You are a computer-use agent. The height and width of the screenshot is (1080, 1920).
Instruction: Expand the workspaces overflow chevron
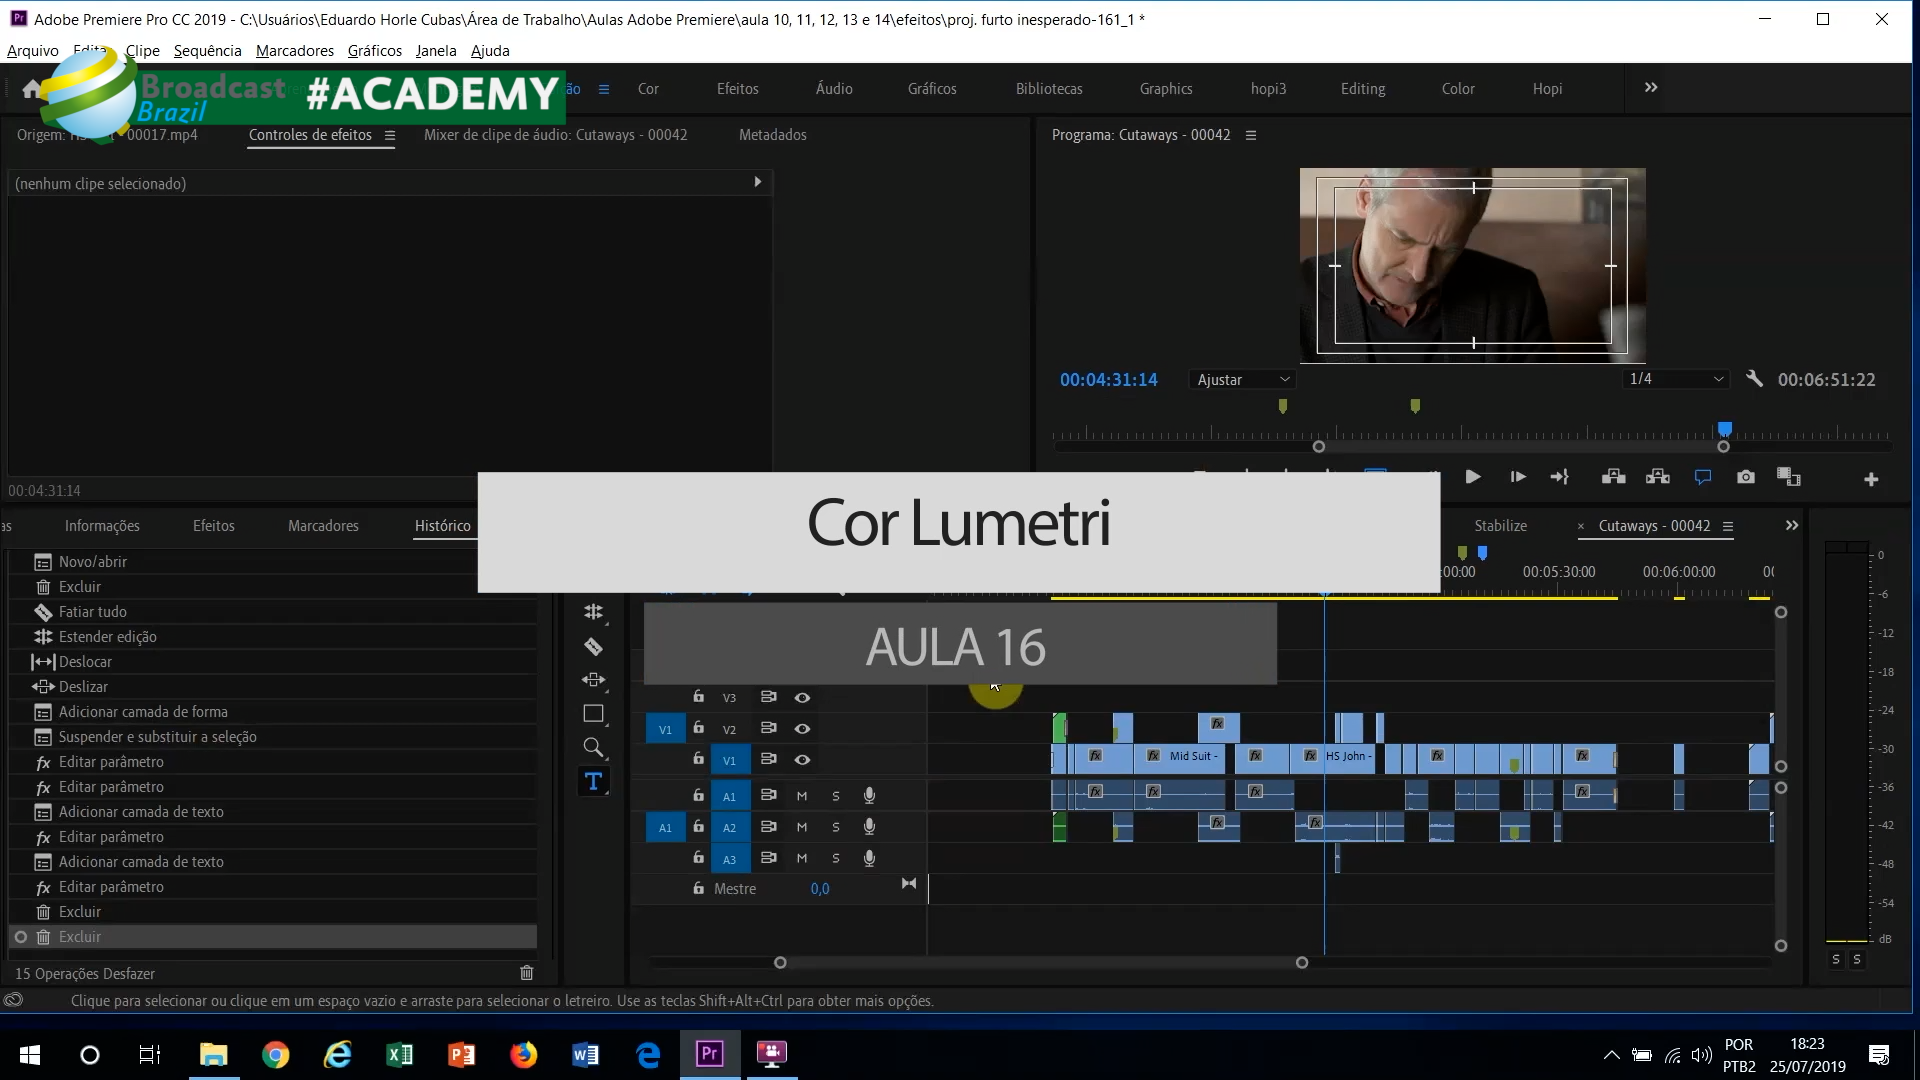1651,88
